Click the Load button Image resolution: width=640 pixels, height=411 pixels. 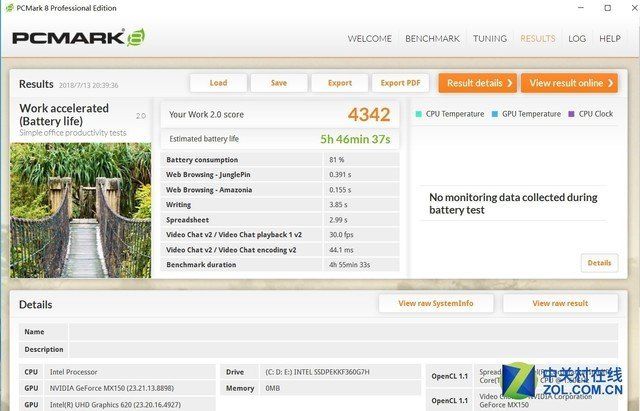pyautogui.click(x=218, y=83)
